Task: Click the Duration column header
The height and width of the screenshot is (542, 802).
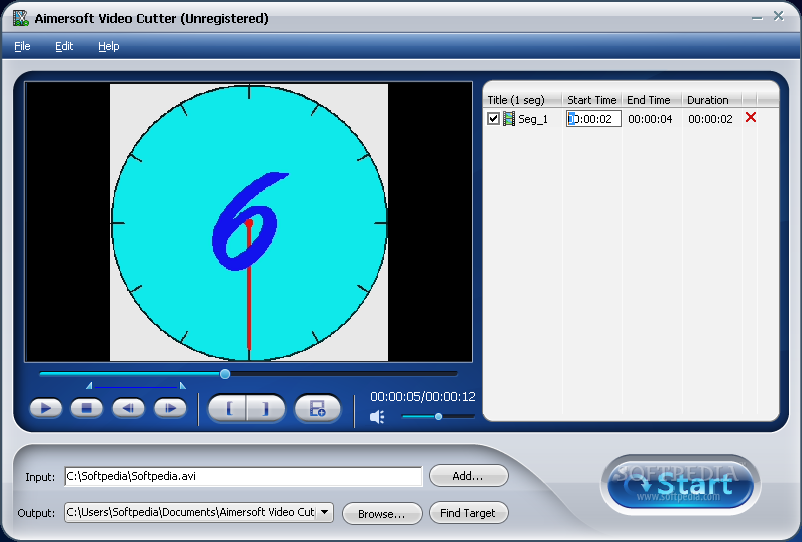Action: click(x=711, y=100)
